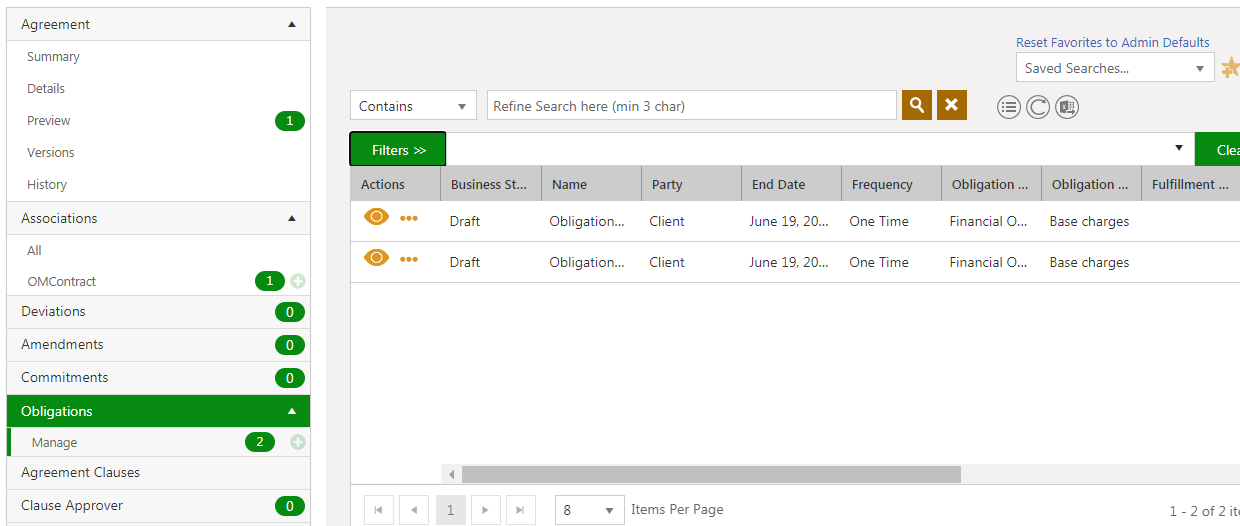1240x526 pixels.
Task: Open the Saved Searches dropdown
Action: (x=1115, y=68)
